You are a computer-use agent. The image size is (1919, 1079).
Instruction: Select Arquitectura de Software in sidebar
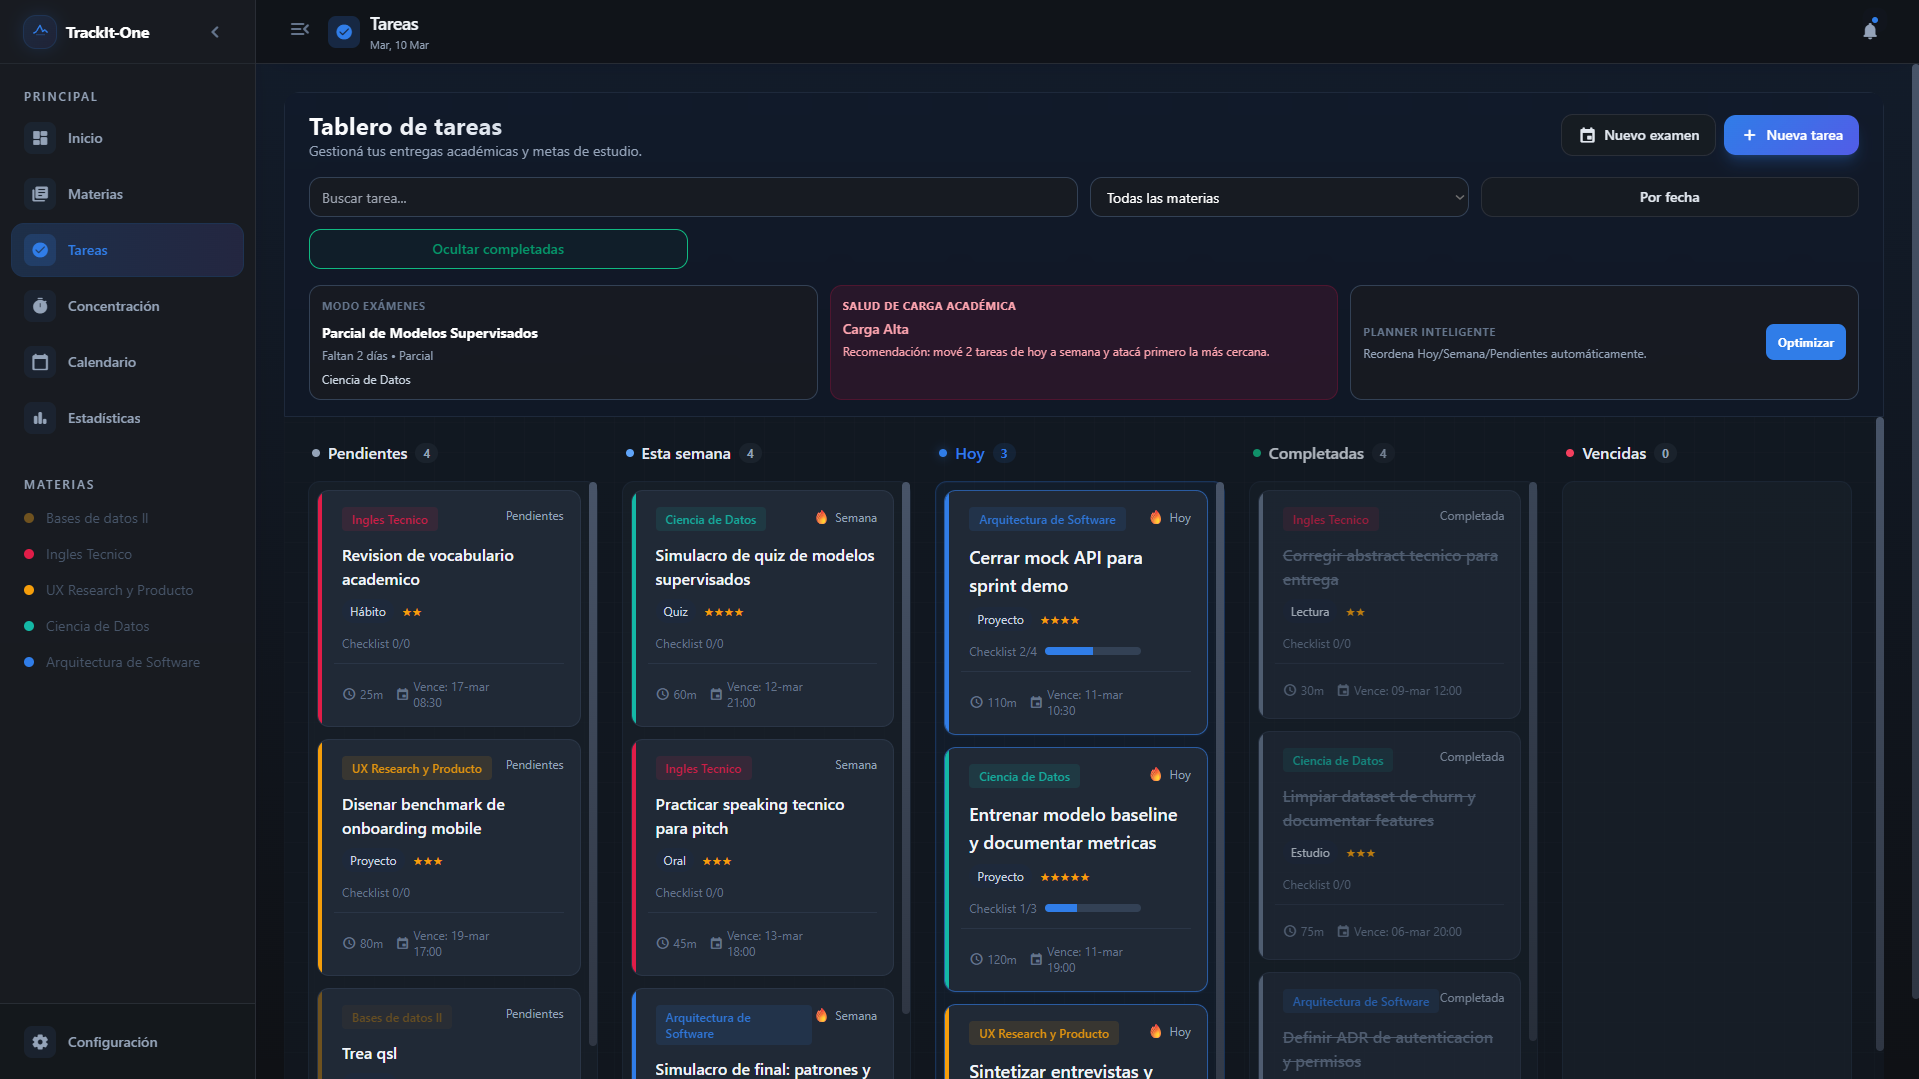coord(122,662)
